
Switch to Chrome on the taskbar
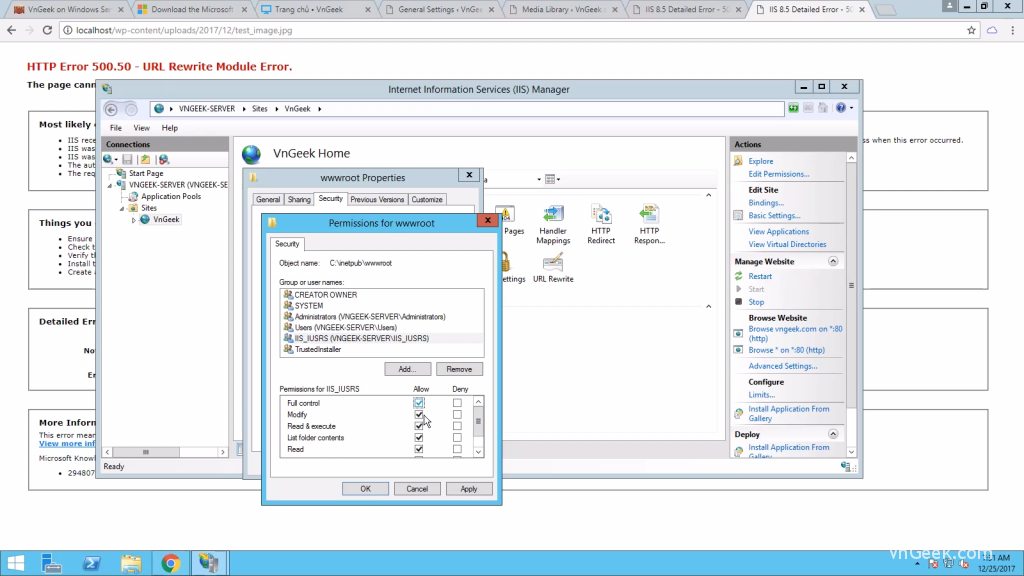(170, 563)
